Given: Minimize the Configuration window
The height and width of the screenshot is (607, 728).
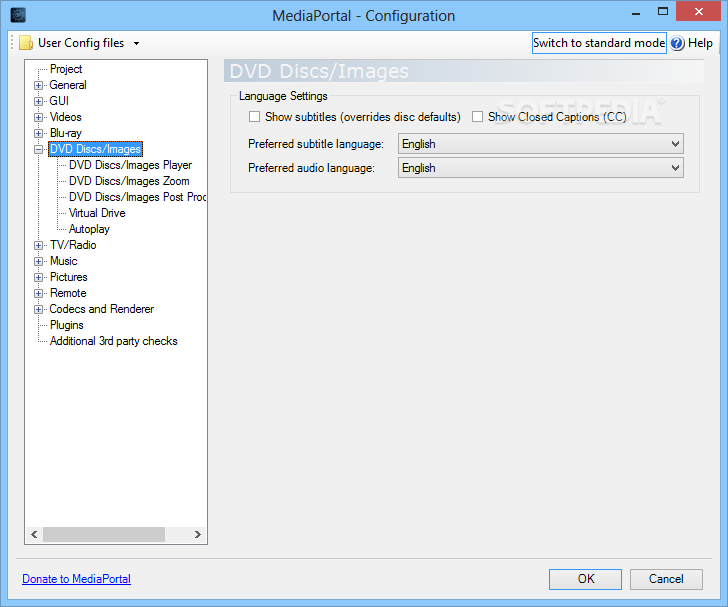Looking at the screenshot, I should tap(636, 13).
